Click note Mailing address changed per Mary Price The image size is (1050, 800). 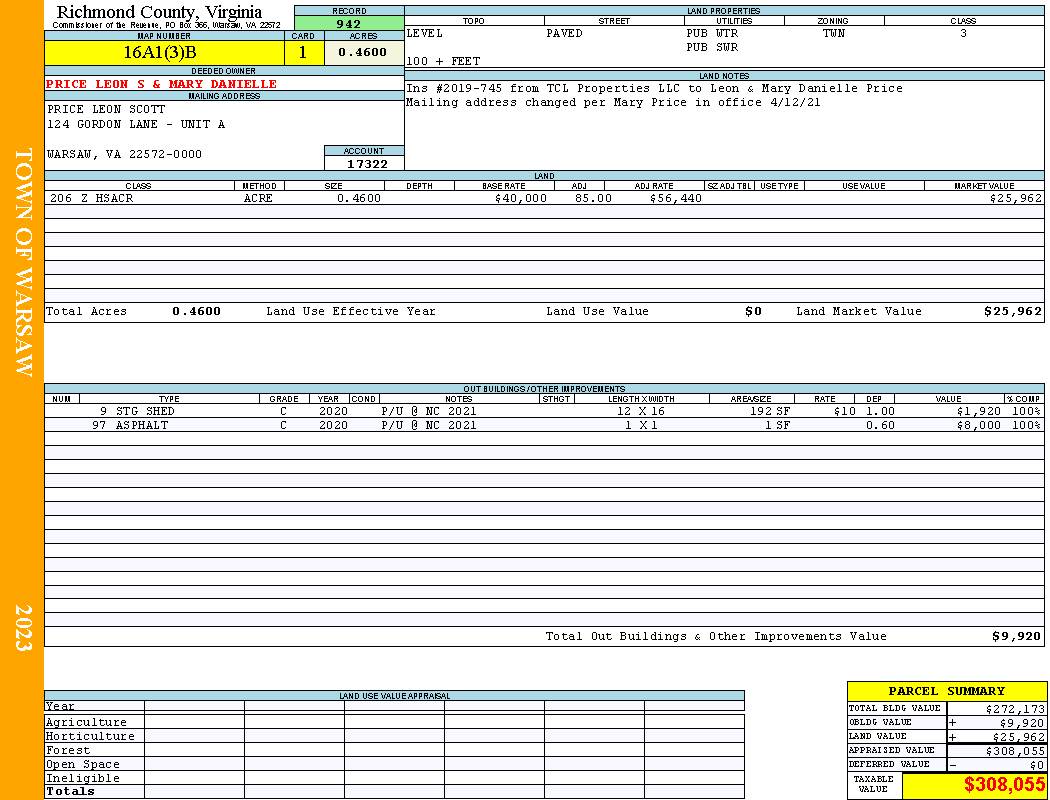613,102
